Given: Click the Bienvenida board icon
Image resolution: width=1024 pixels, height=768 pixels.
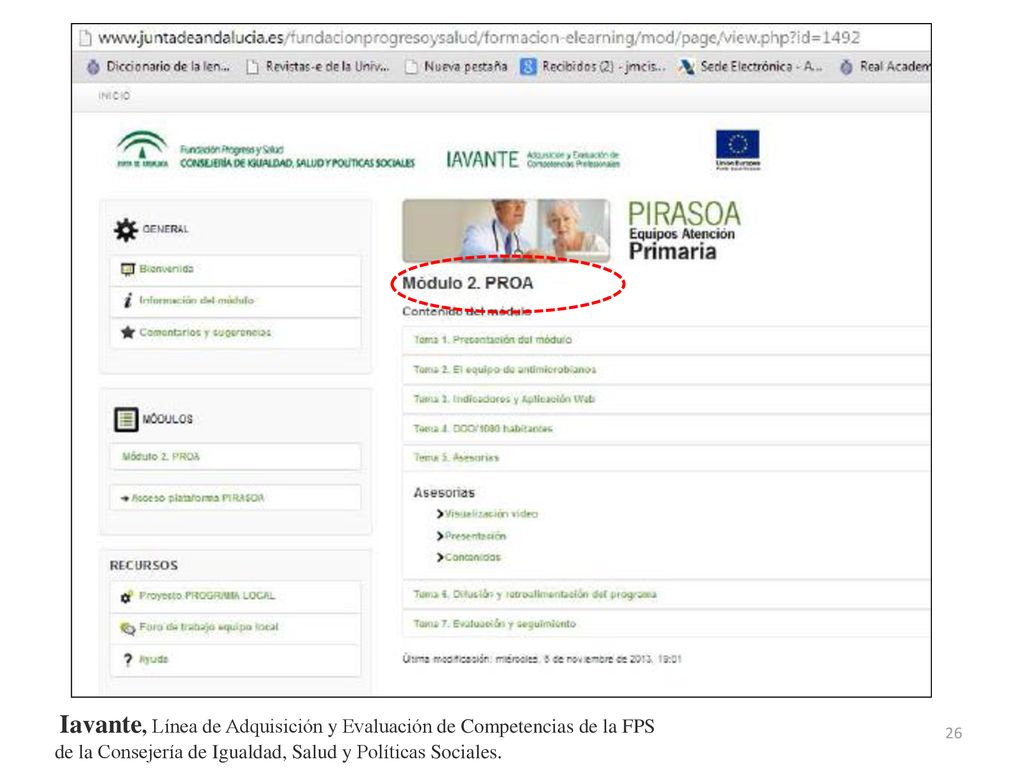Looking at the screenshot, I should 127,270.
